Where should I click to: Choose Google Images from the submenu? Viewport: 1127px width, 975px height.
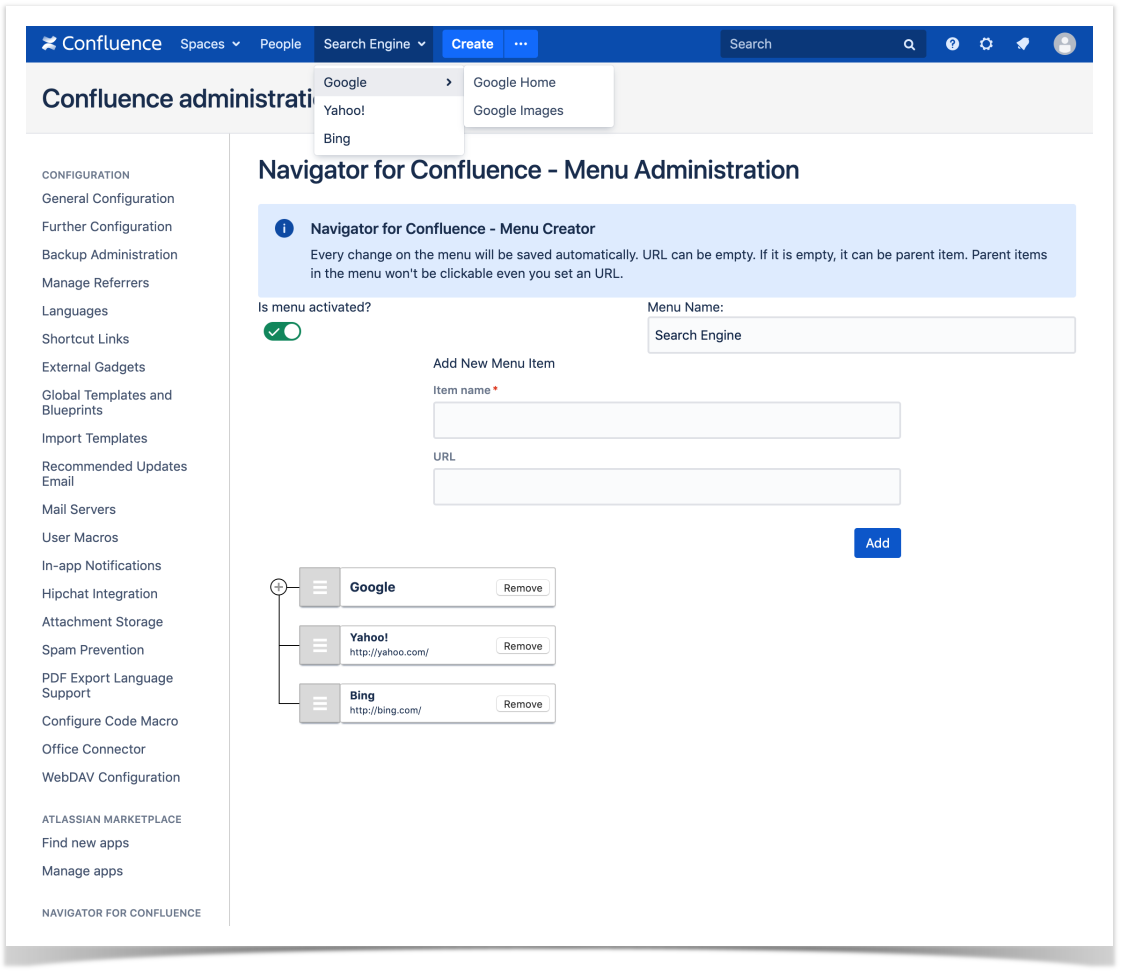click(x=539, y=111)
